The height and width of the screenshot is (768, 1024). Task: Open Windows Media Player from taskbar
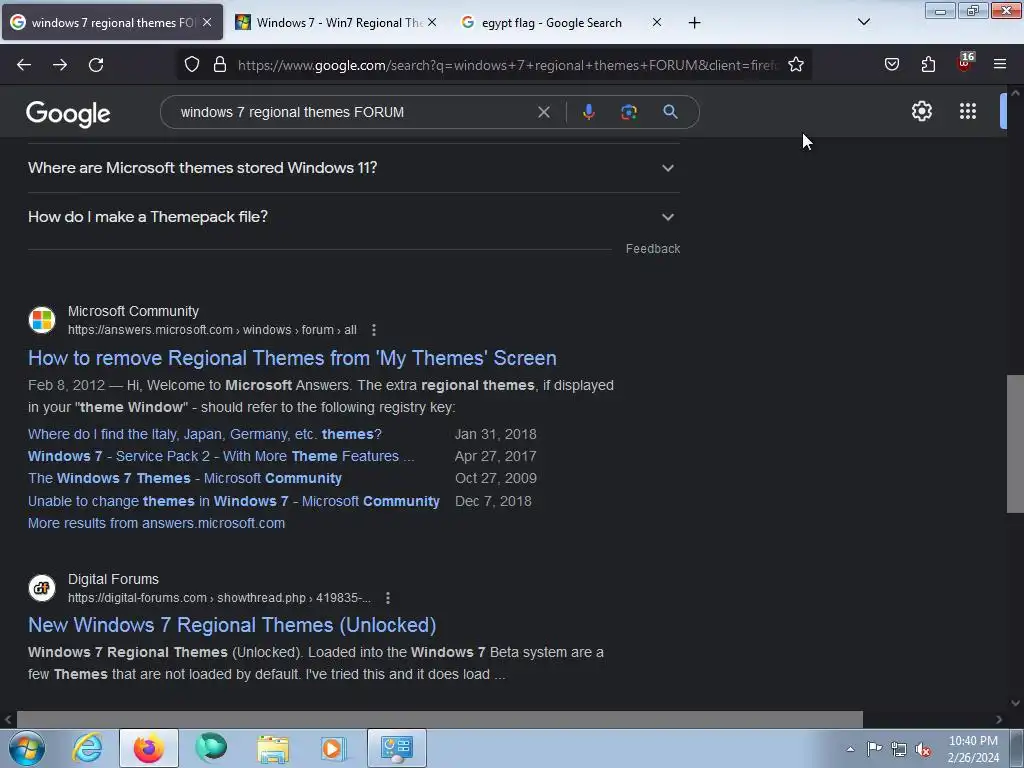pyautogui.click(x=333, y=748)
